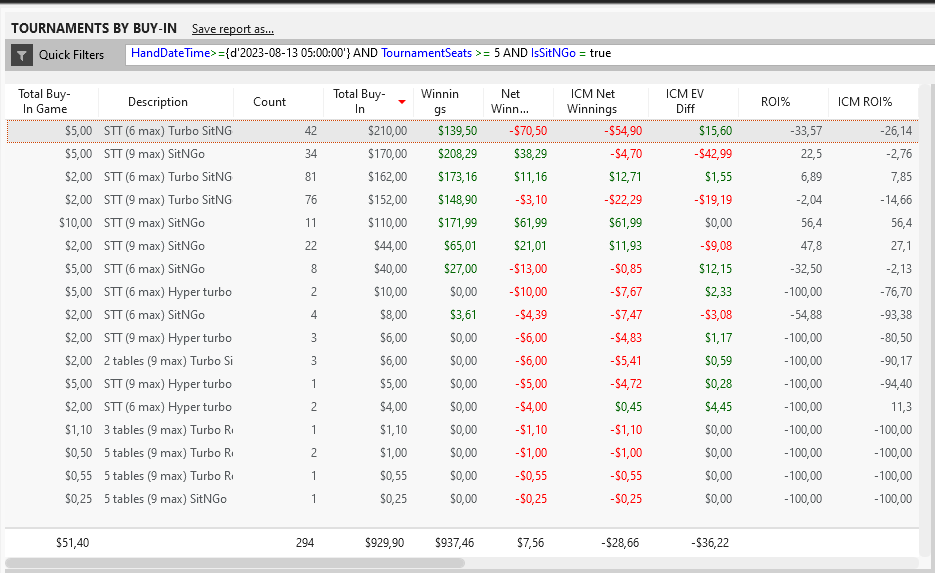Sort by the Description column header
935x573 pixels.
pyautogui.click(x=166, y=101)
